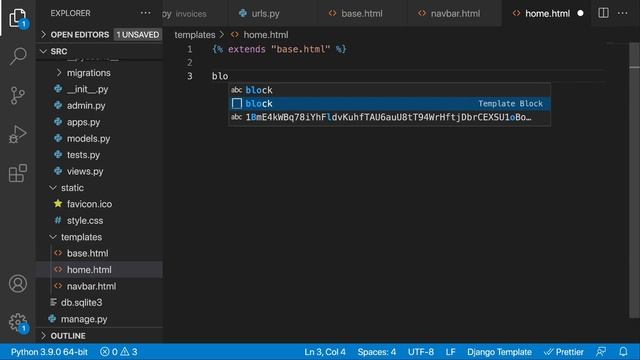The image size is (640, 360).
Task: Click the templates breadcrumb segment
Action: coord(195,35)
